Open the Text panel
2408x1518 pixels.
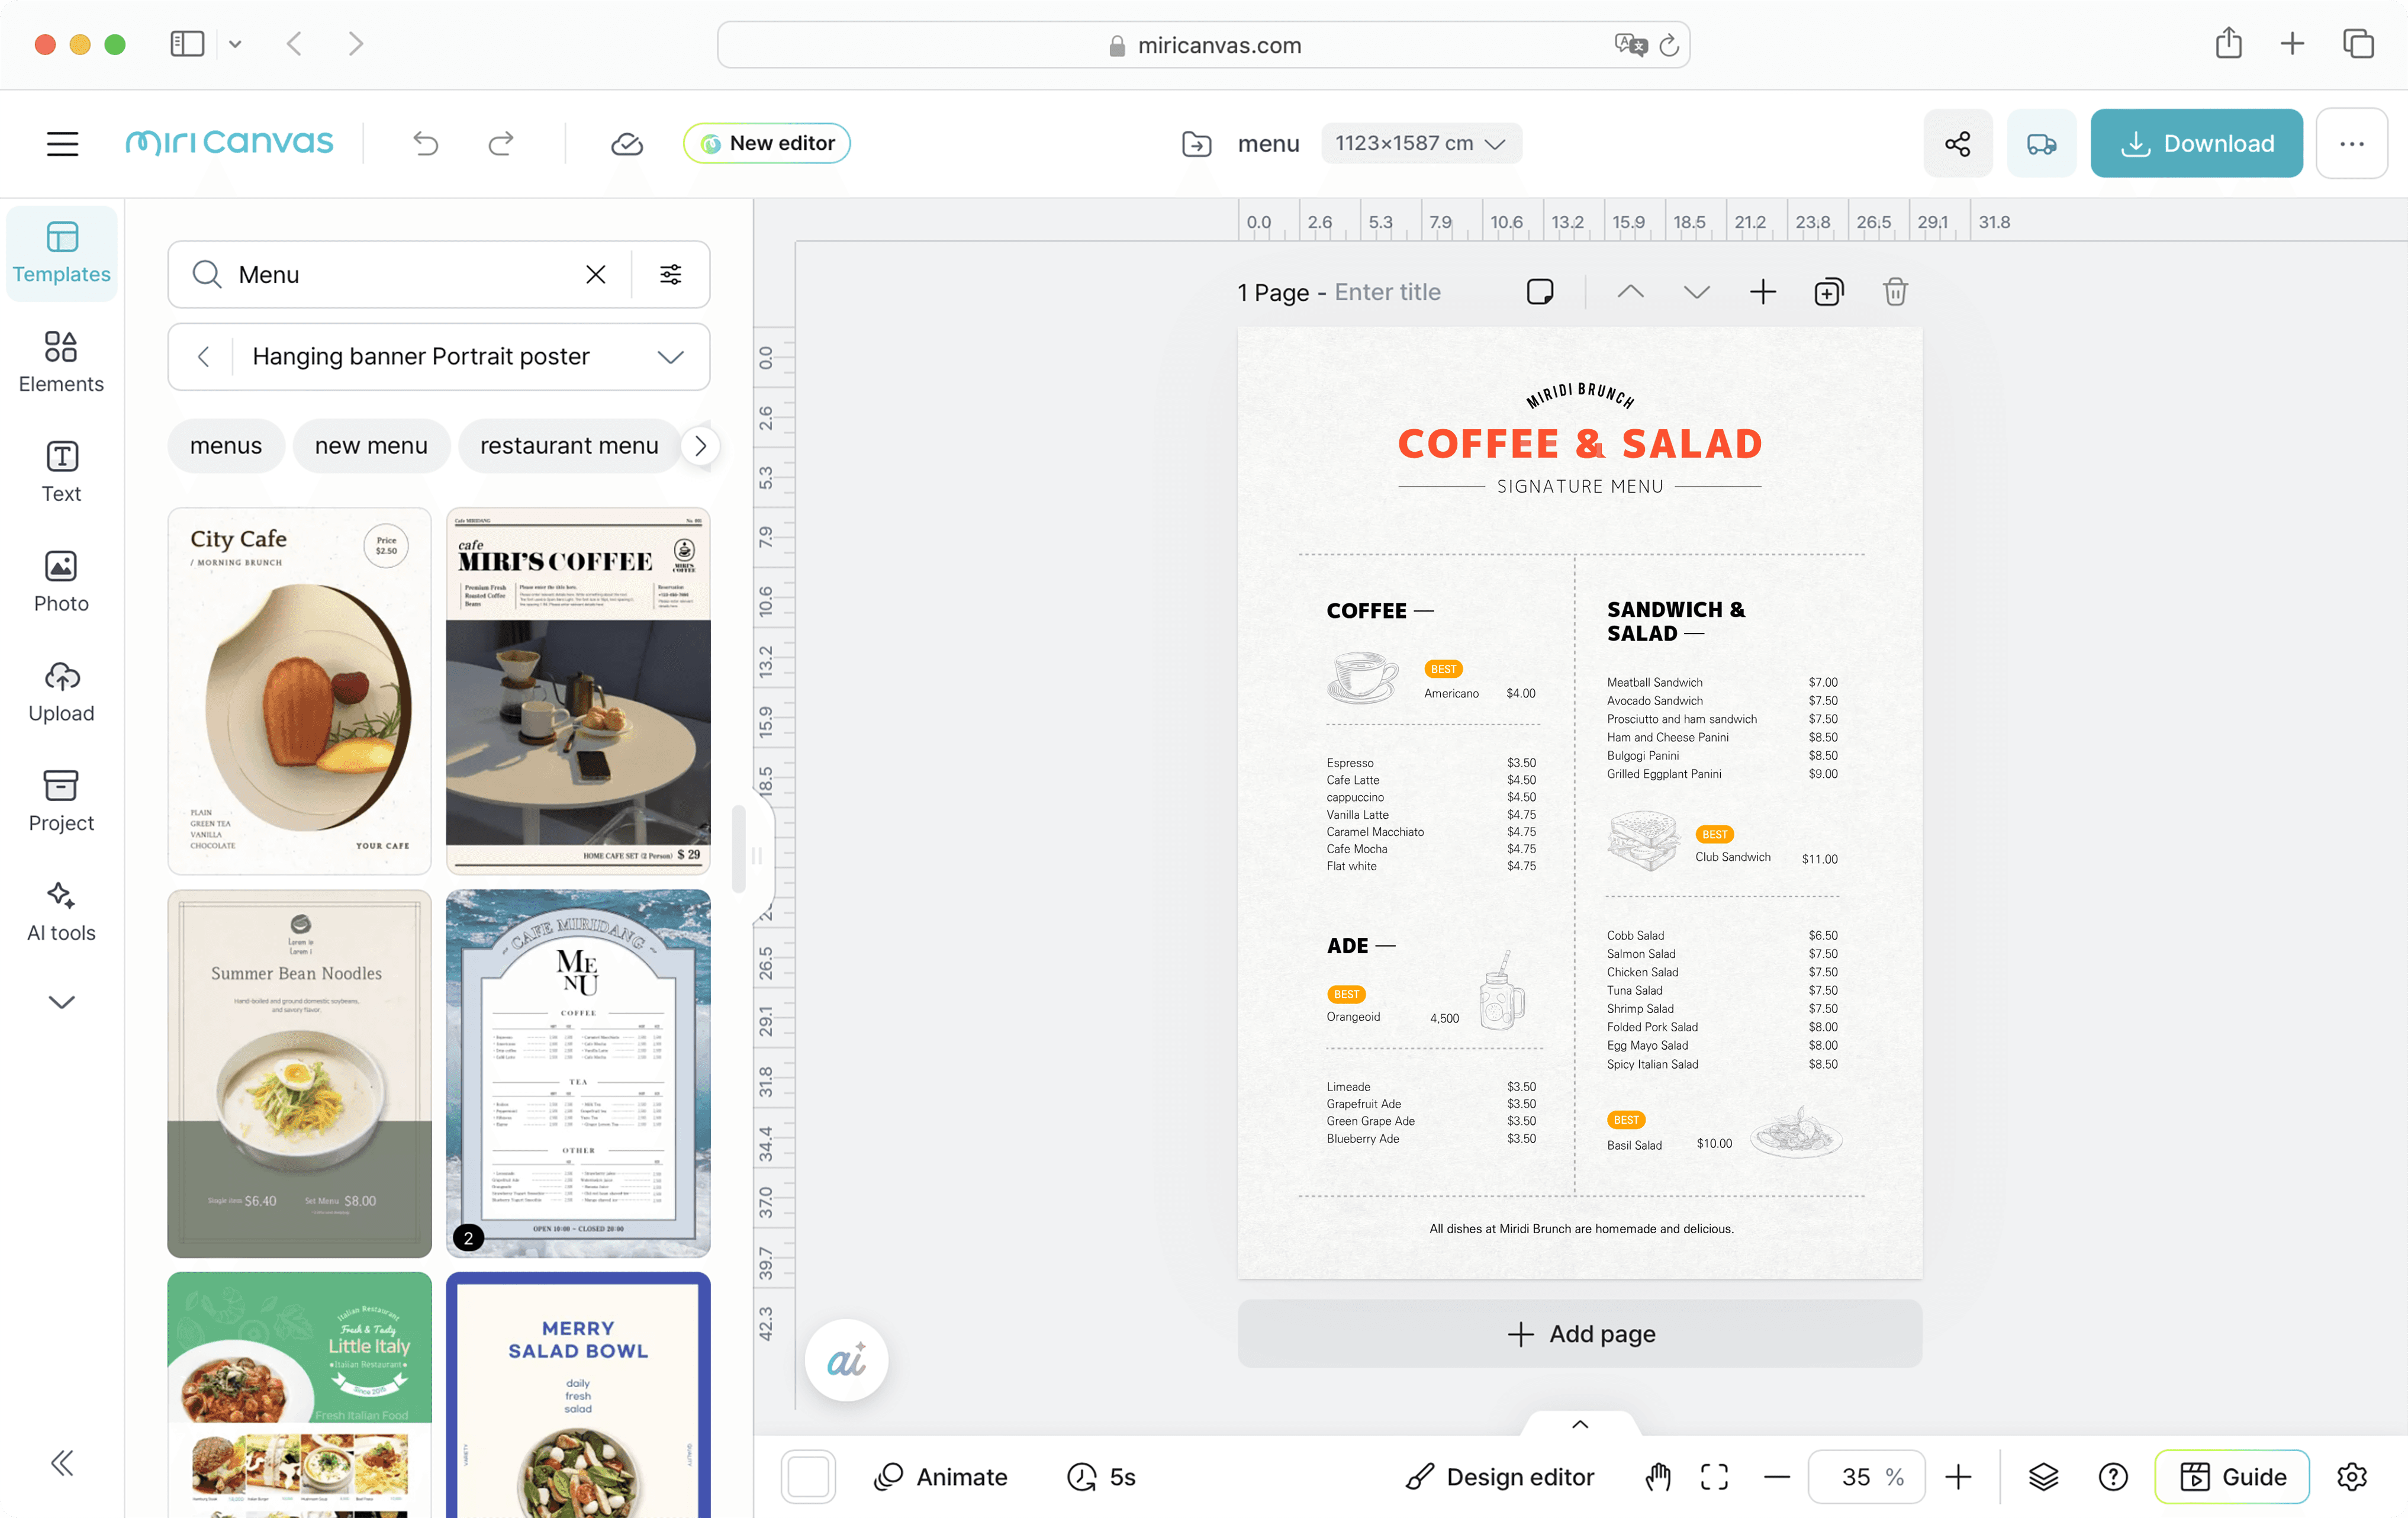pyautogui.click(x=61, y=470)
